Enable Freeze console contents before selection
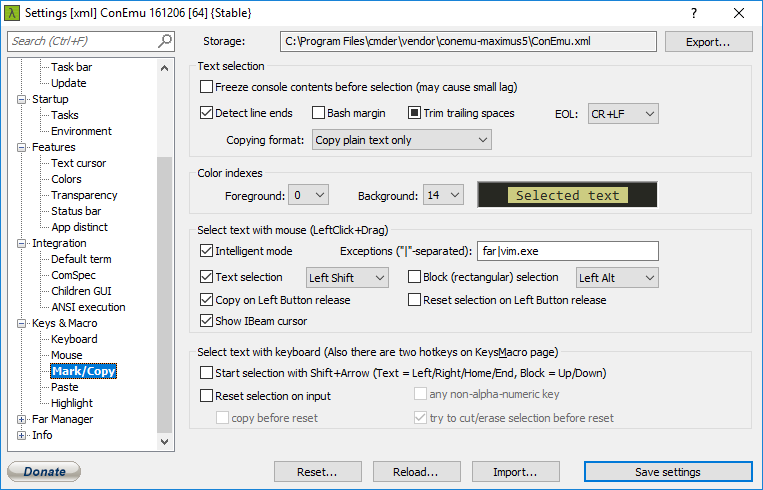Screen dimensions: 763x490 206,87
